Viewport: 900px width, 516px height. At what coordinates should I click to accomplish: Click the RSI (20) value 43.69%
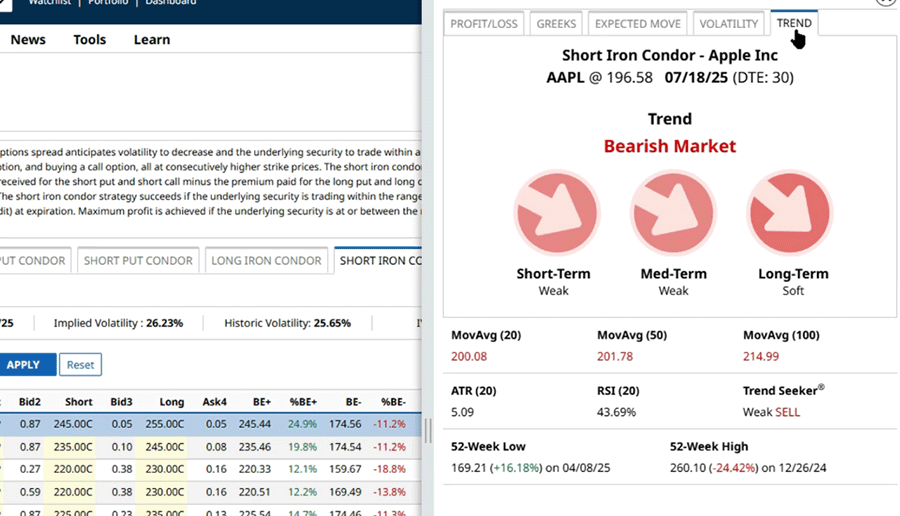click(x=616, y=412)
